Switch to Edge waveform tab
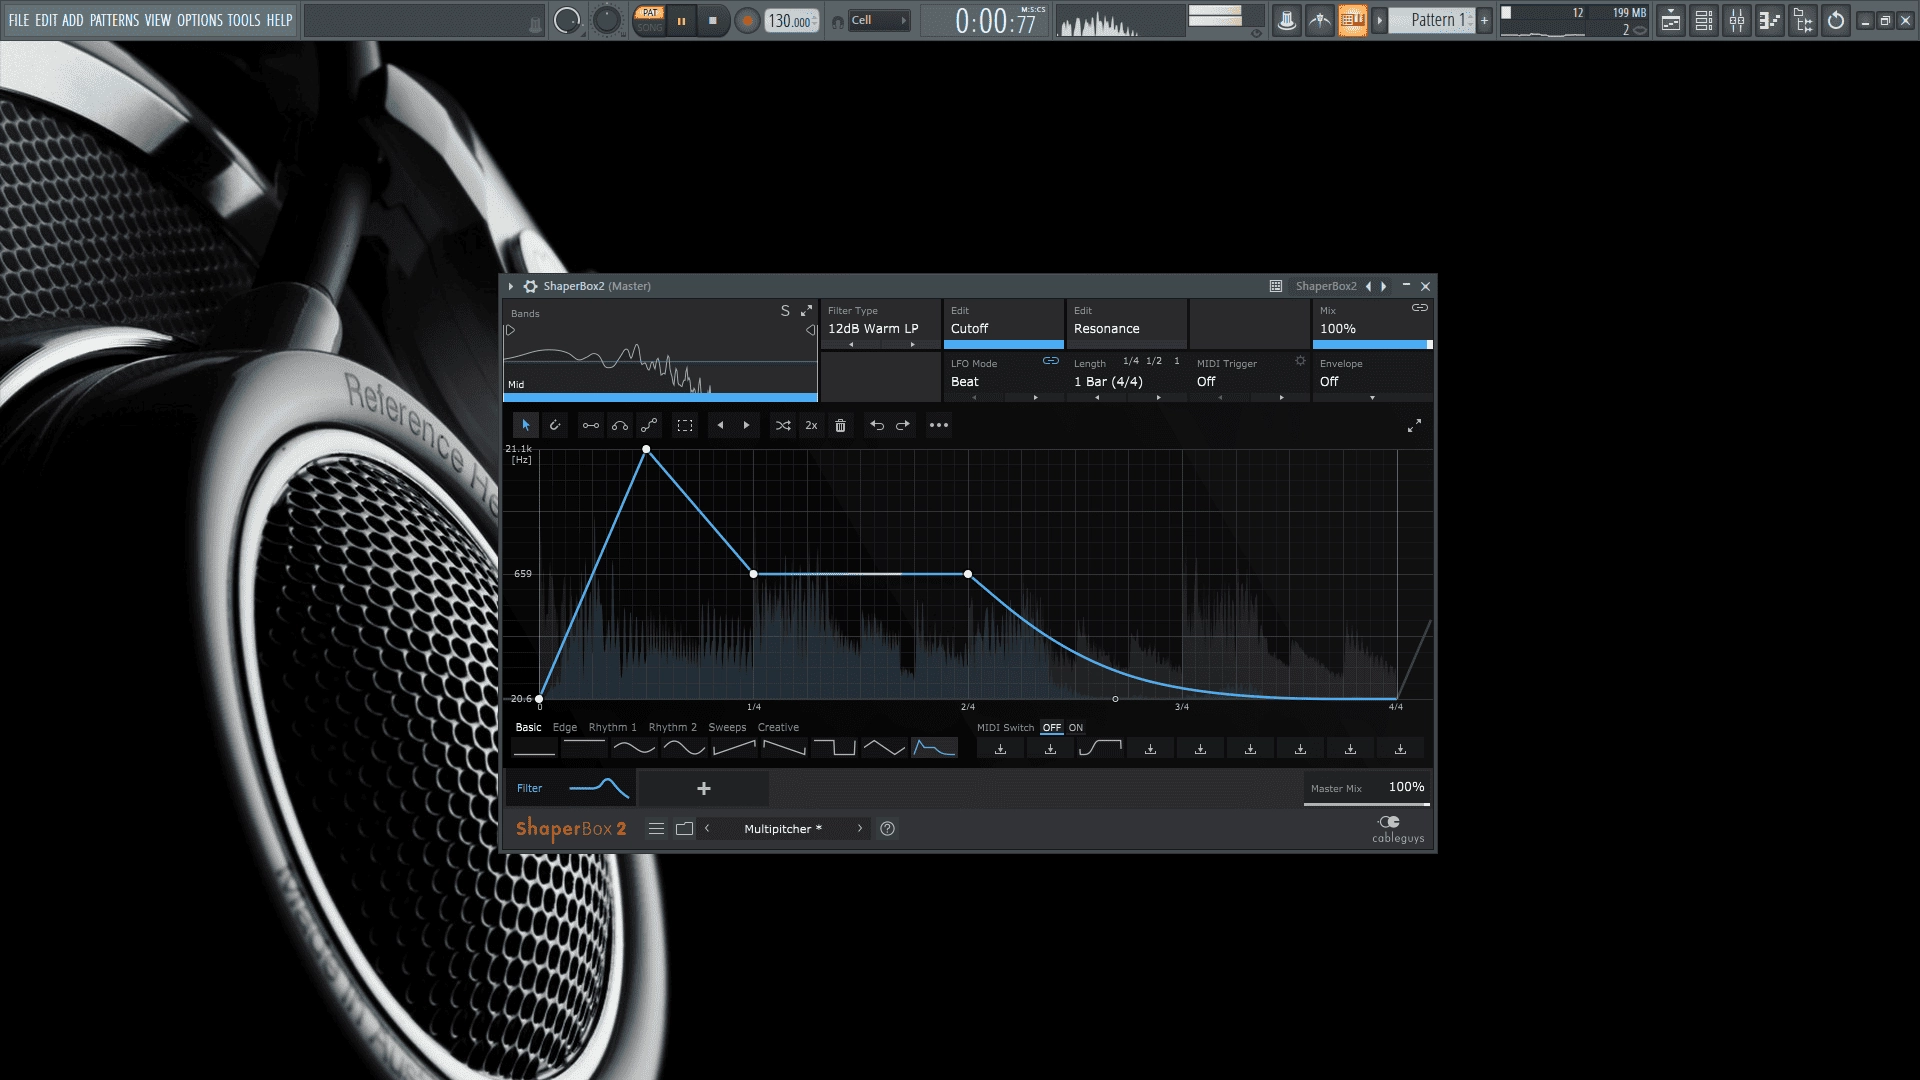Screen dimensions: 1920x1080 tap(565, 728)
